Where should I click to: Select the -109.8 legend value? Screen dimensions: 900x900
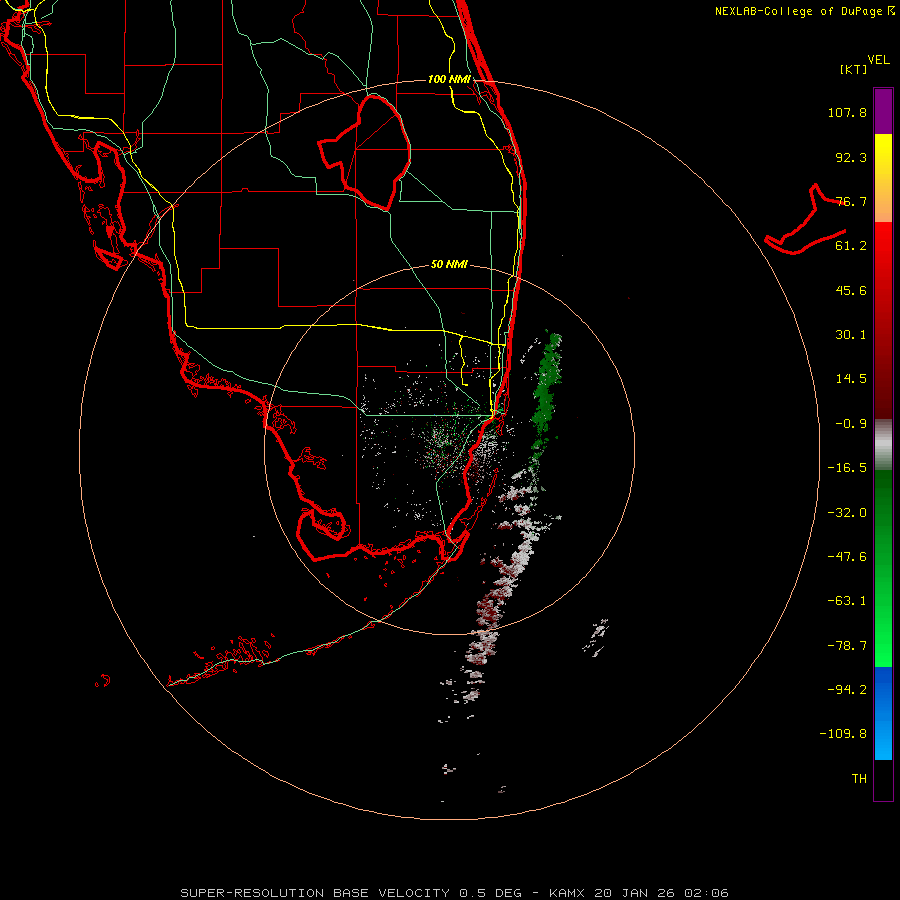pos(844,734)
